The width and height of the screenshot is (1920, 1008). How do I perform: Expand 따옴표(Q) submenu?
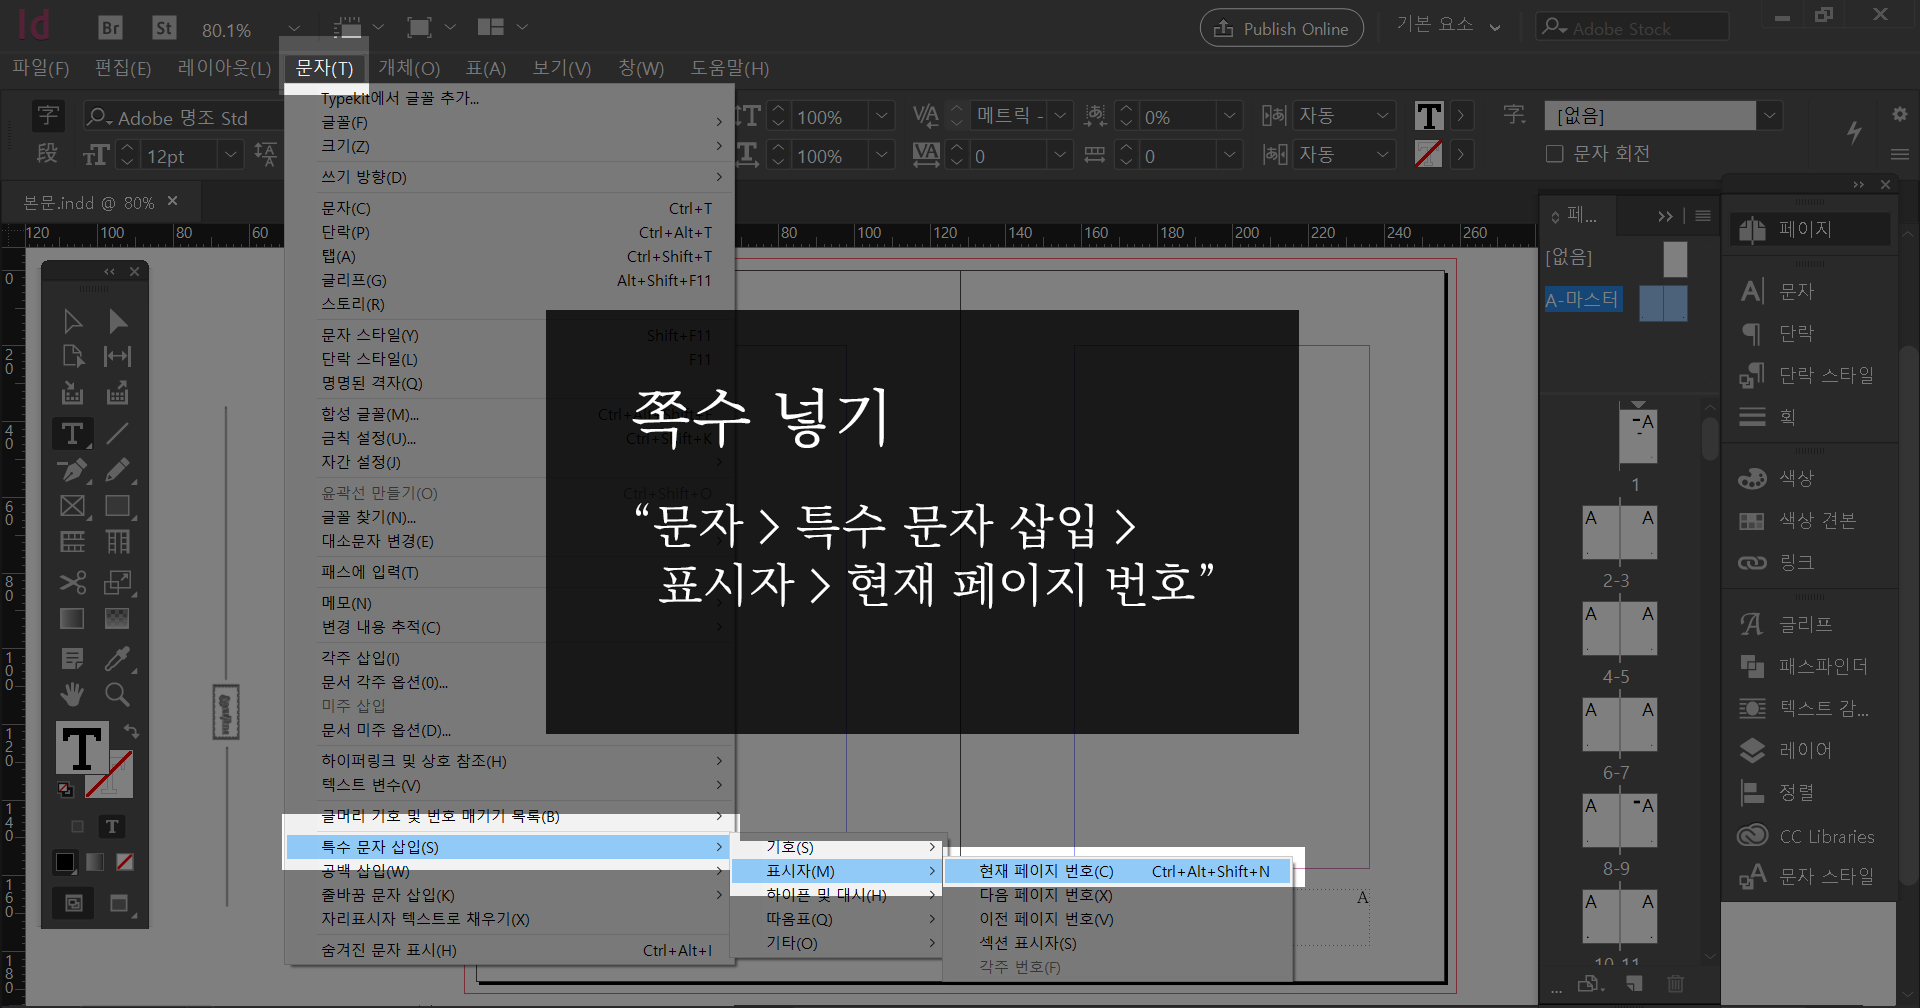click(x=839, y=919)
